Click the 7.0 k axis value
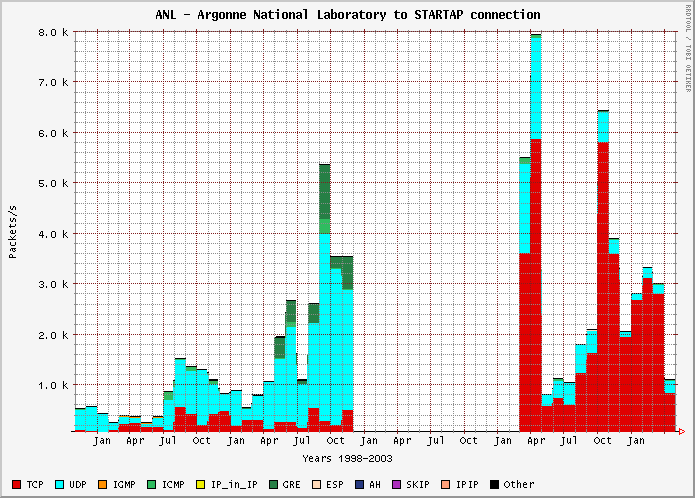 click(x=53, y=82)
